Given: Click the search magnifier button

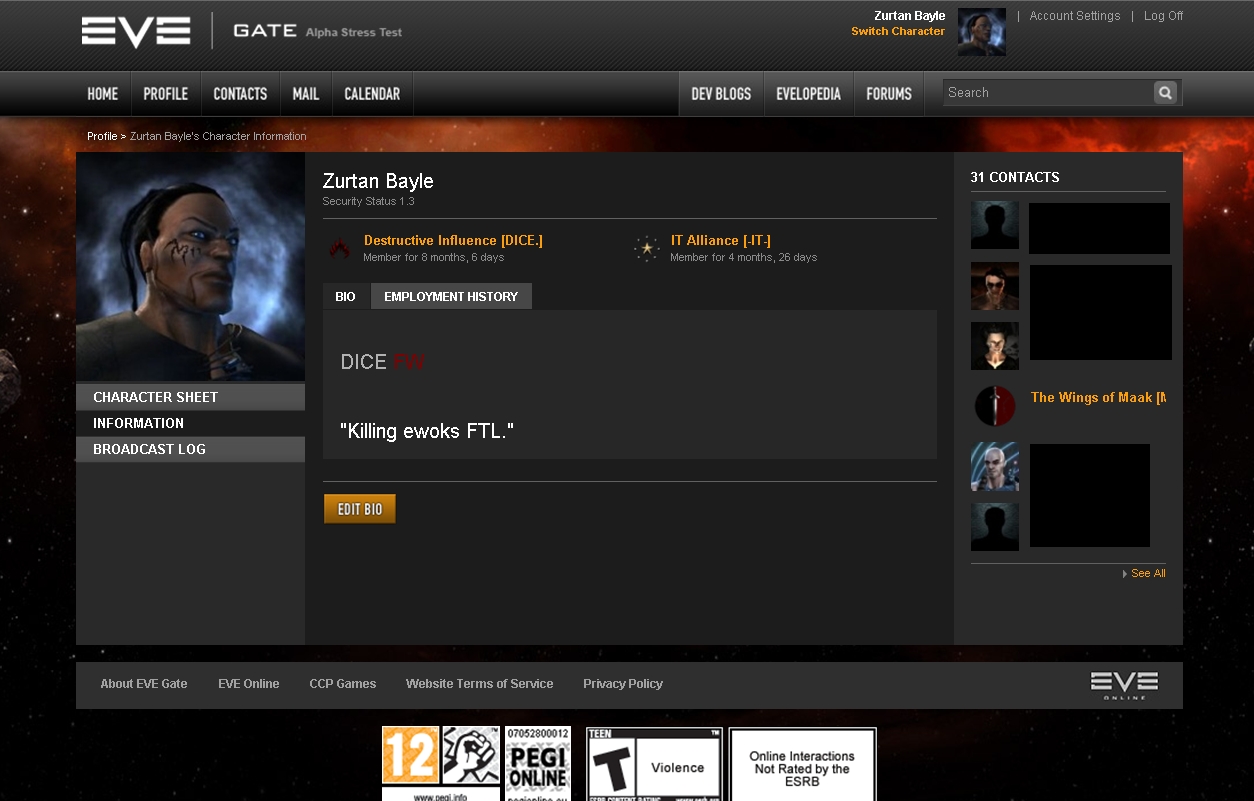Looking at the screenshot, I should pyautogui.click(x=1165, y=93).
